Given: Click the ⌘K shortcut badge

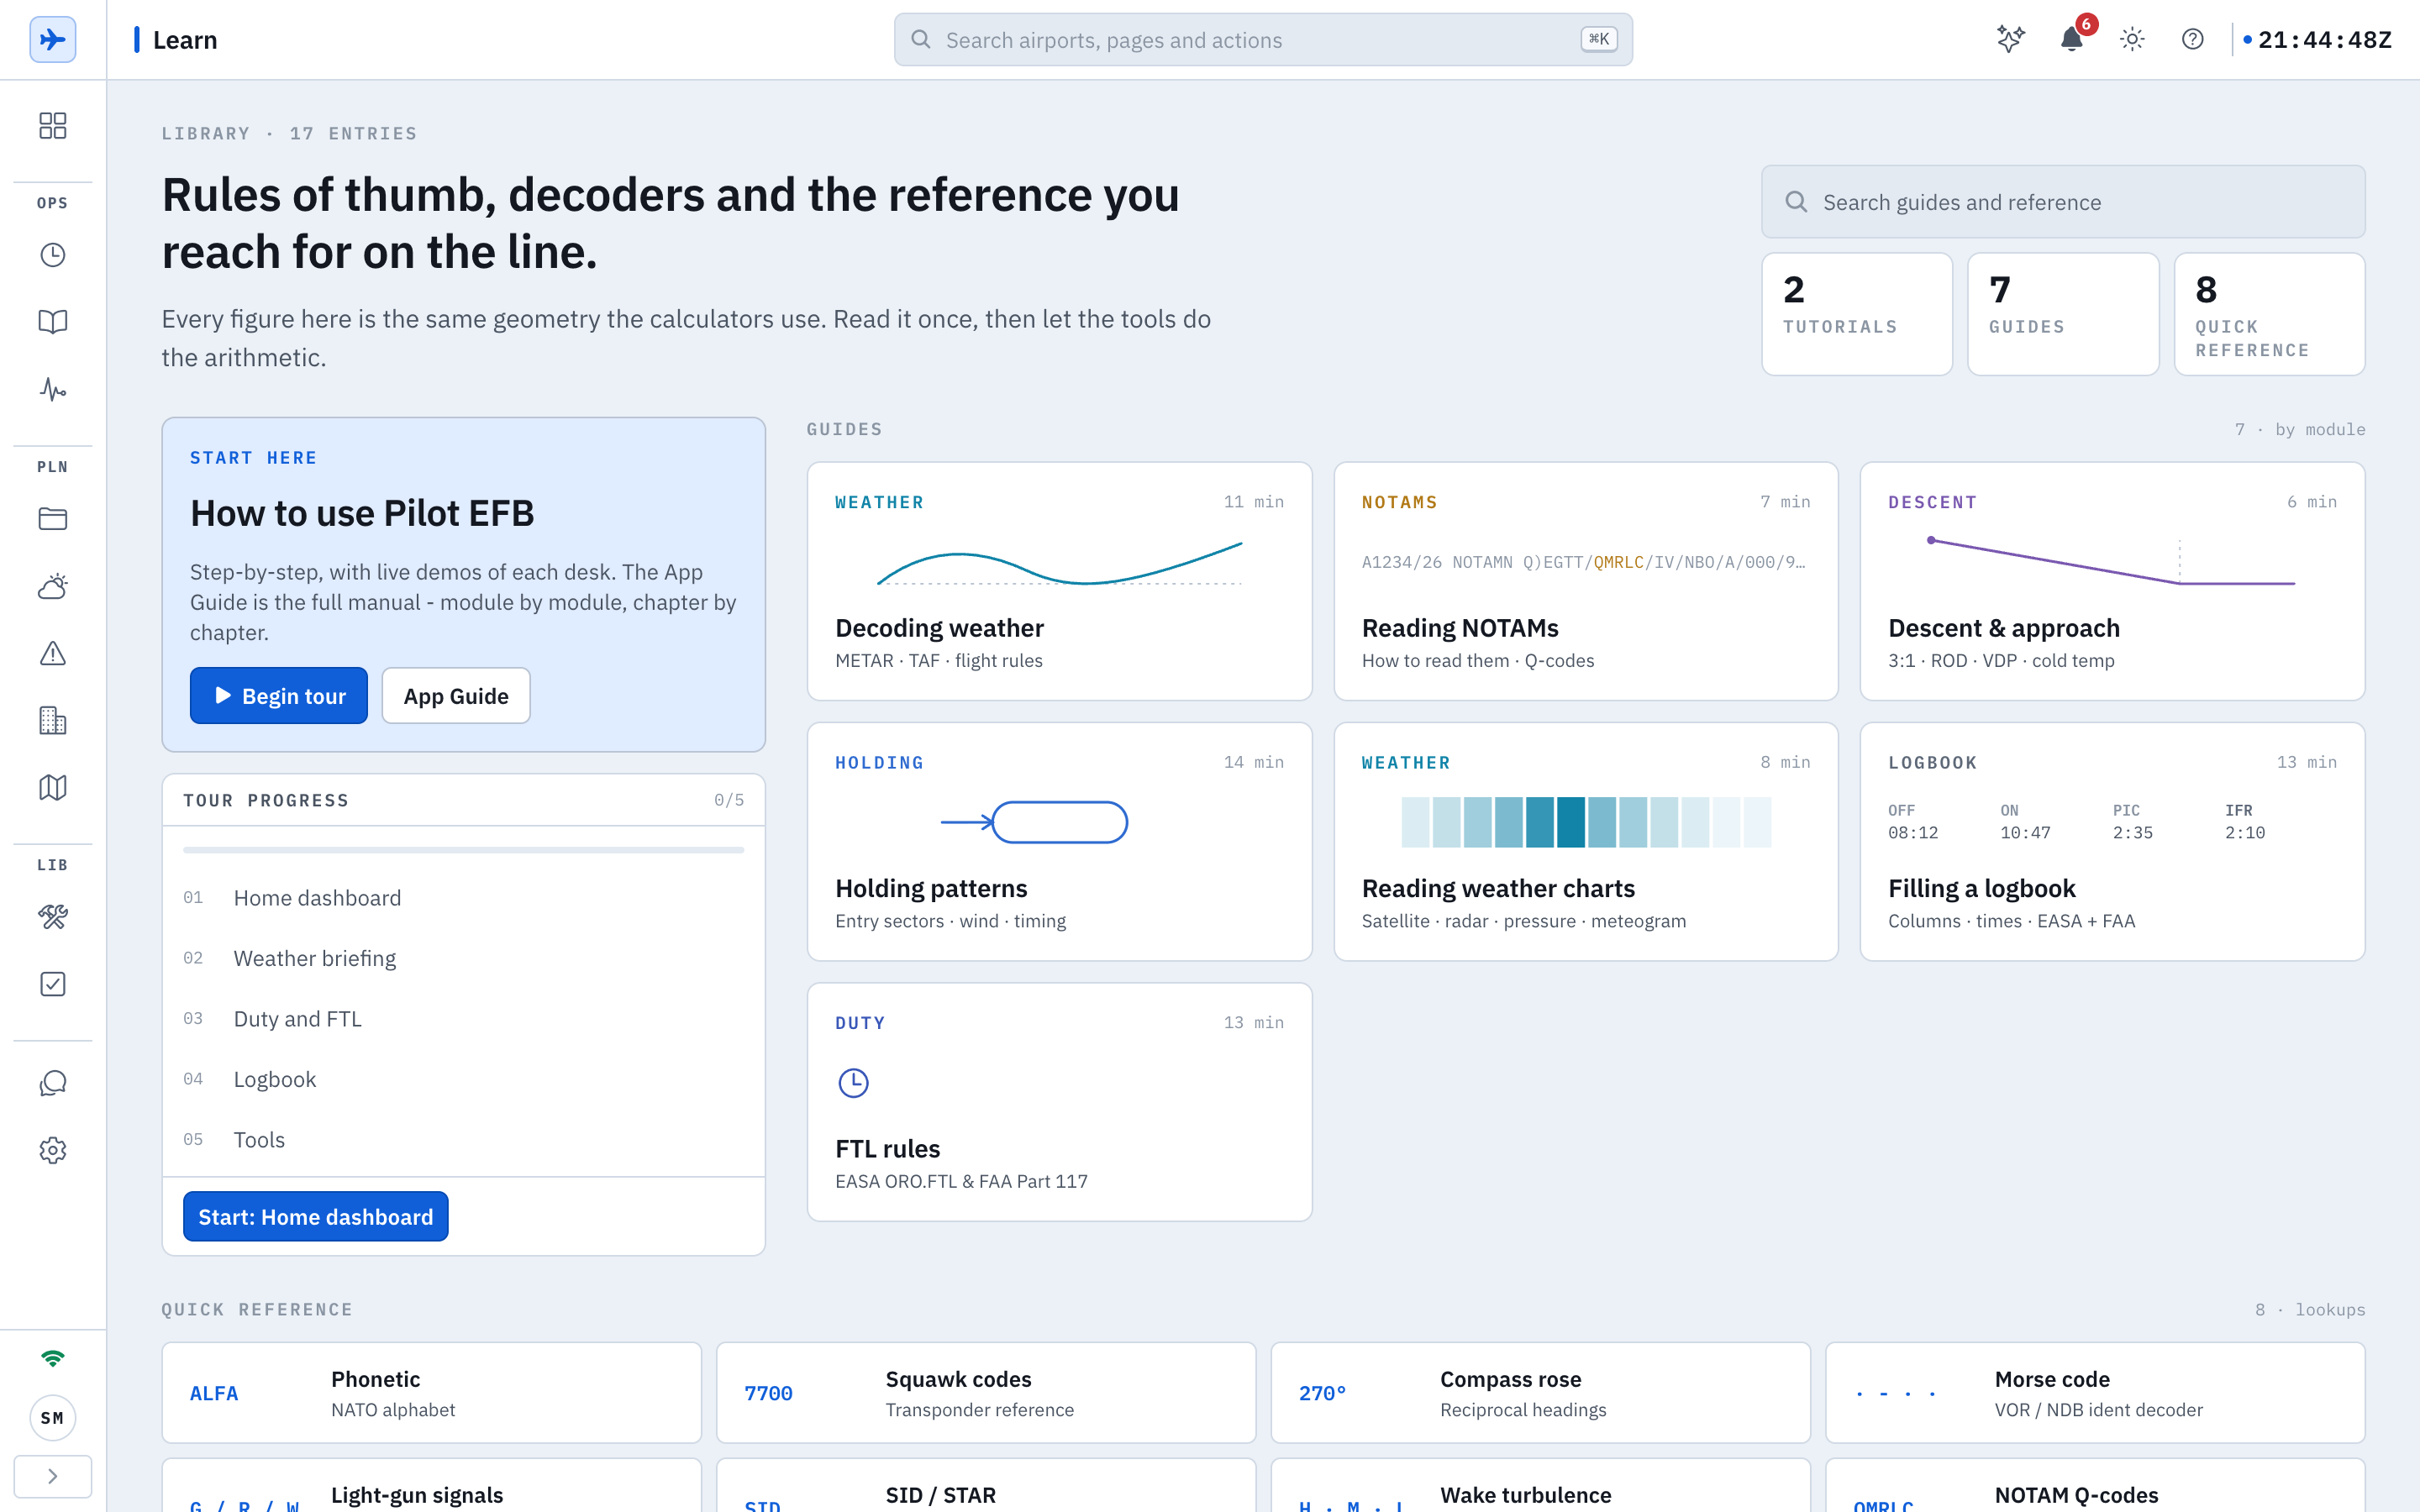Looking at the screenshot, I should click(x=1599, y=40).
